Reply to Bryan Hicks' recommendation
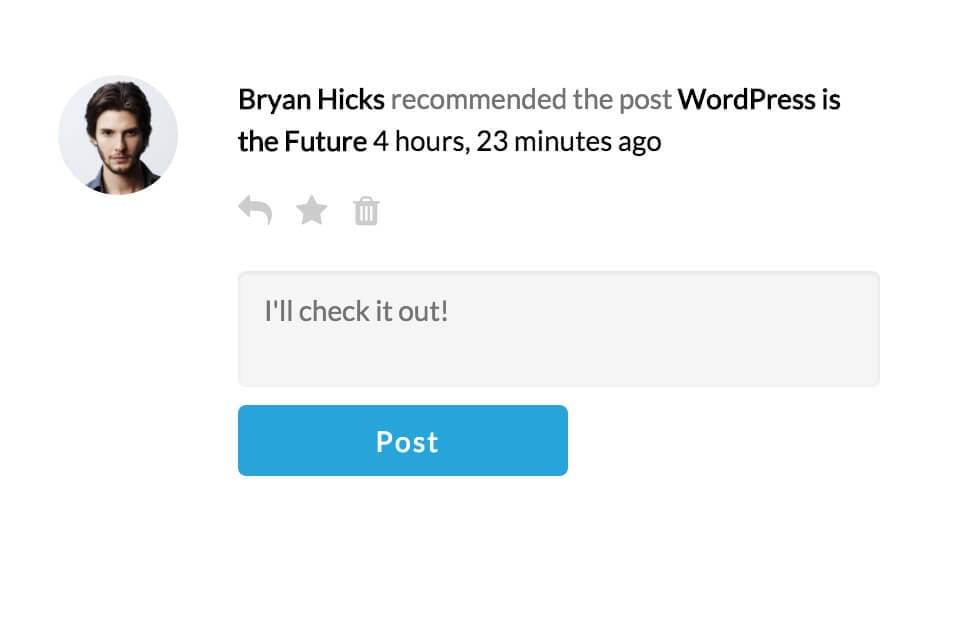 pyautogui.click(x=255, y=210)
